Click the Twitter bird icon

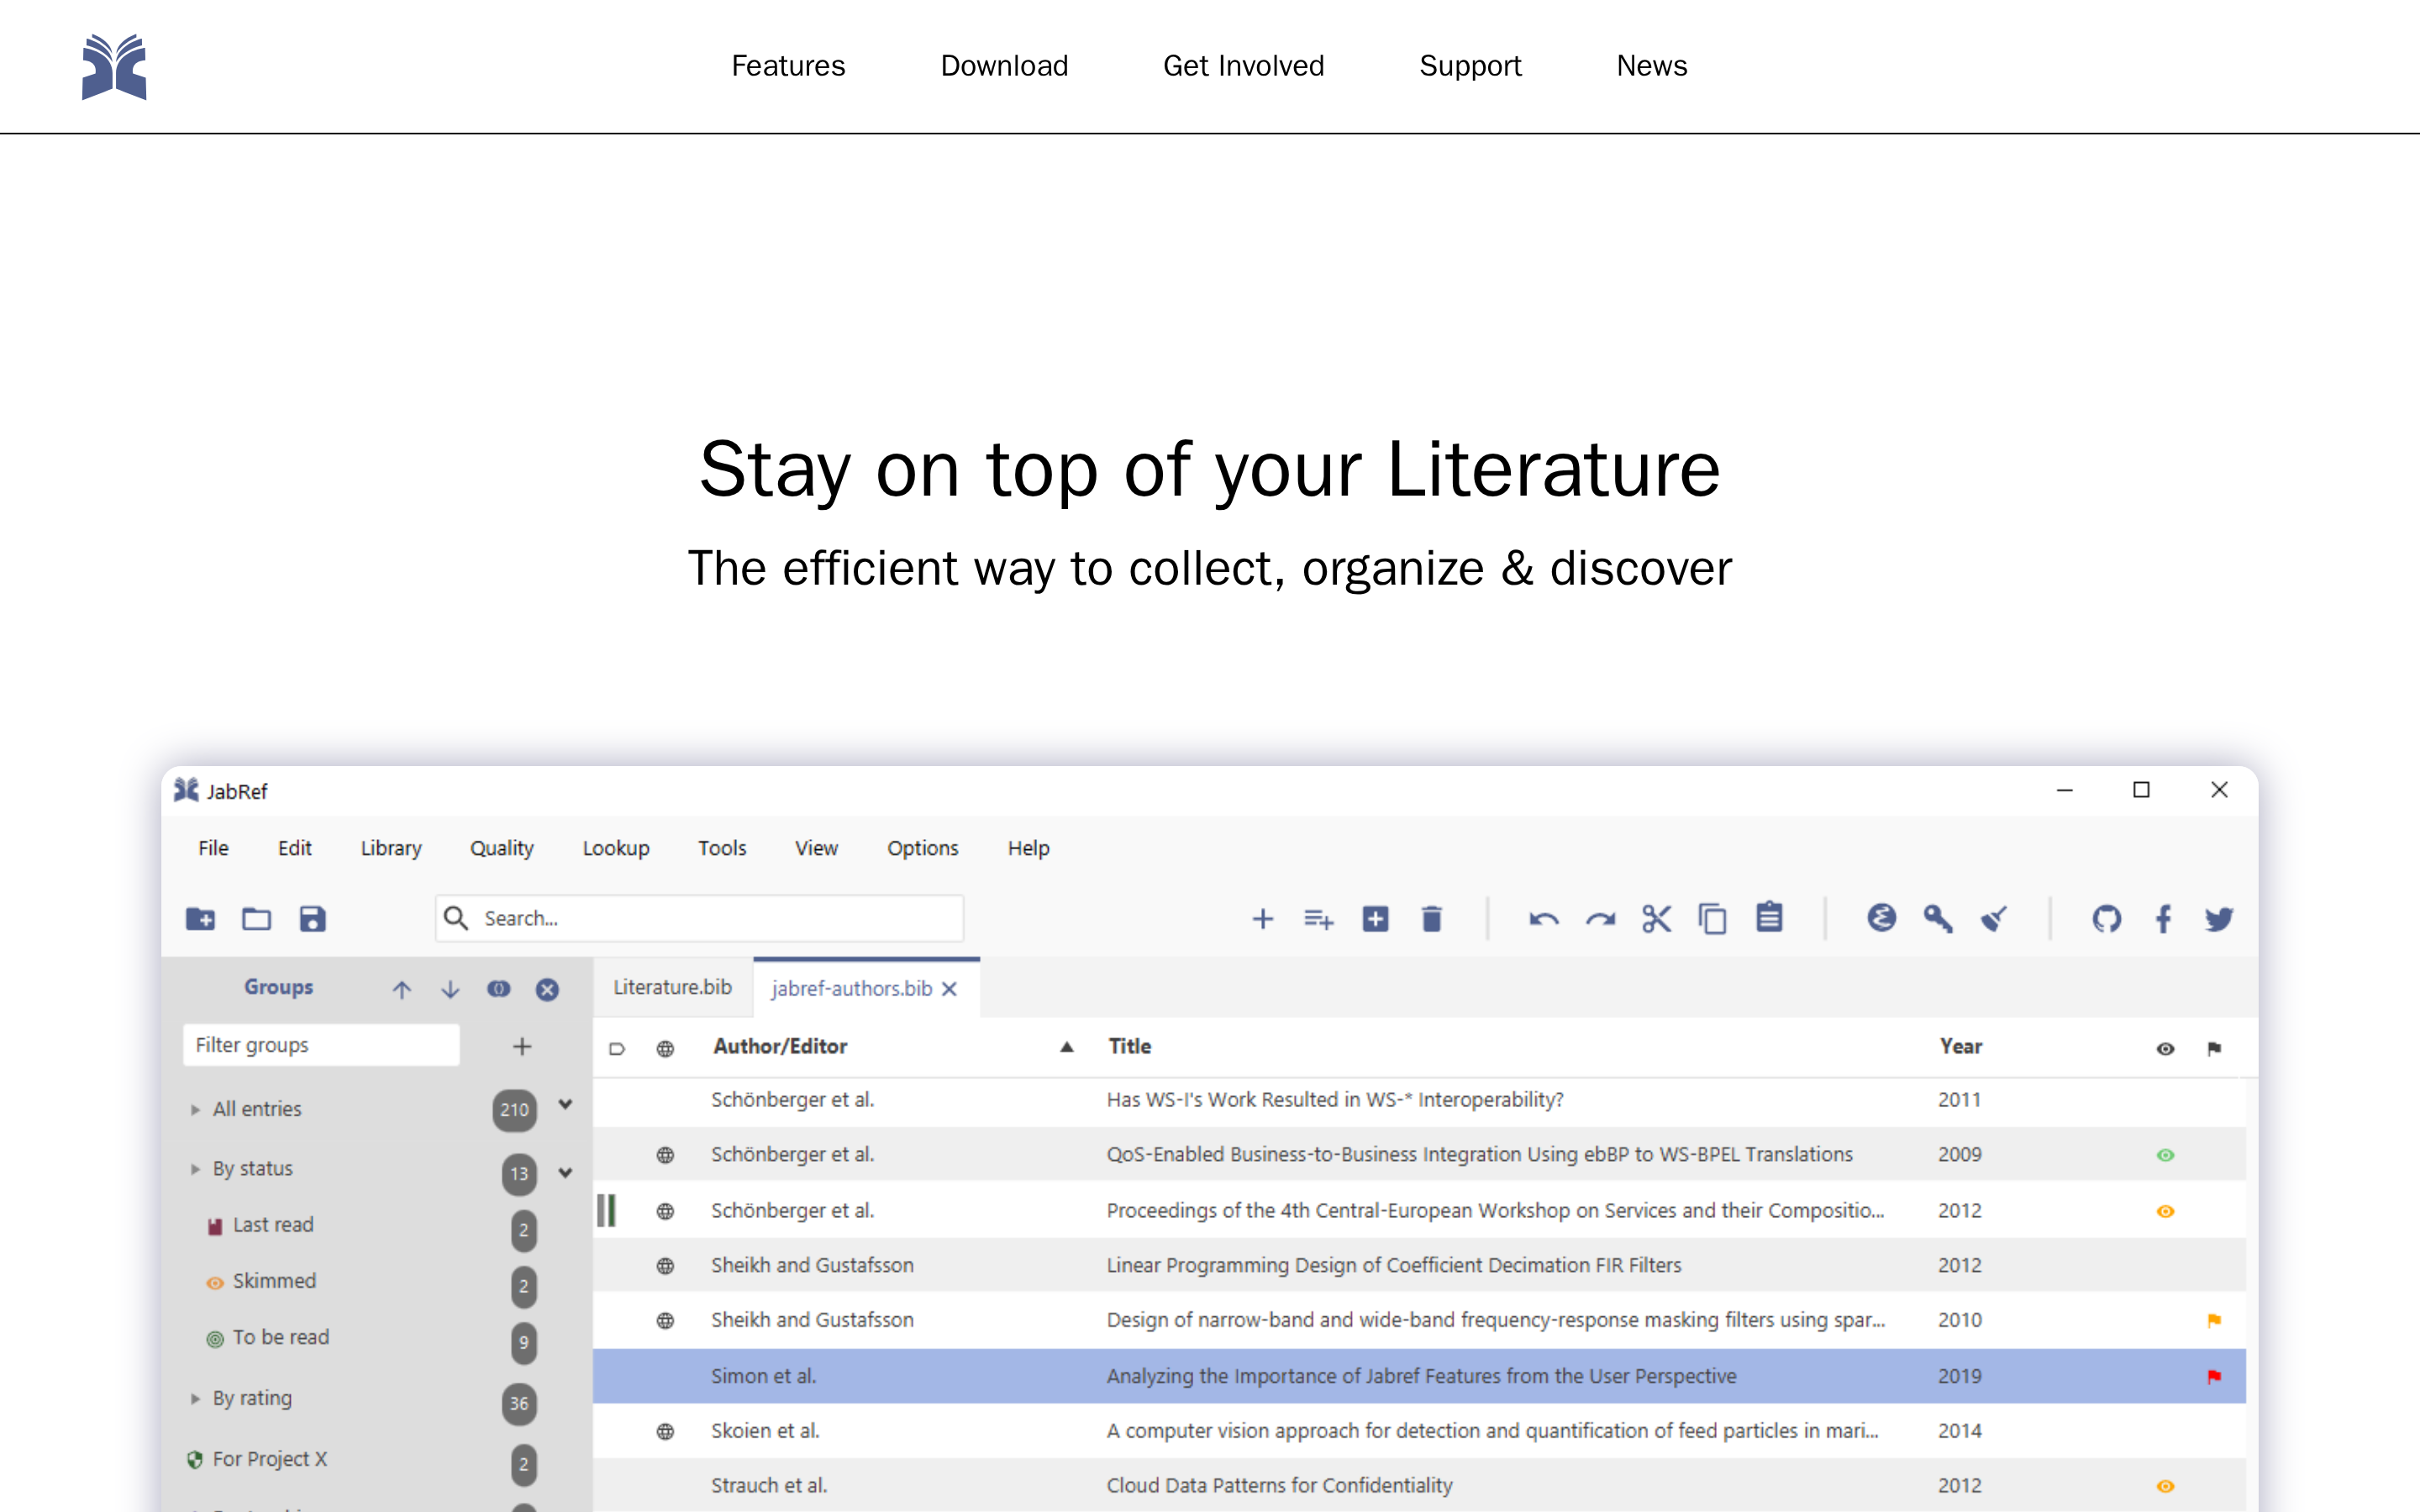(2219, 918)
